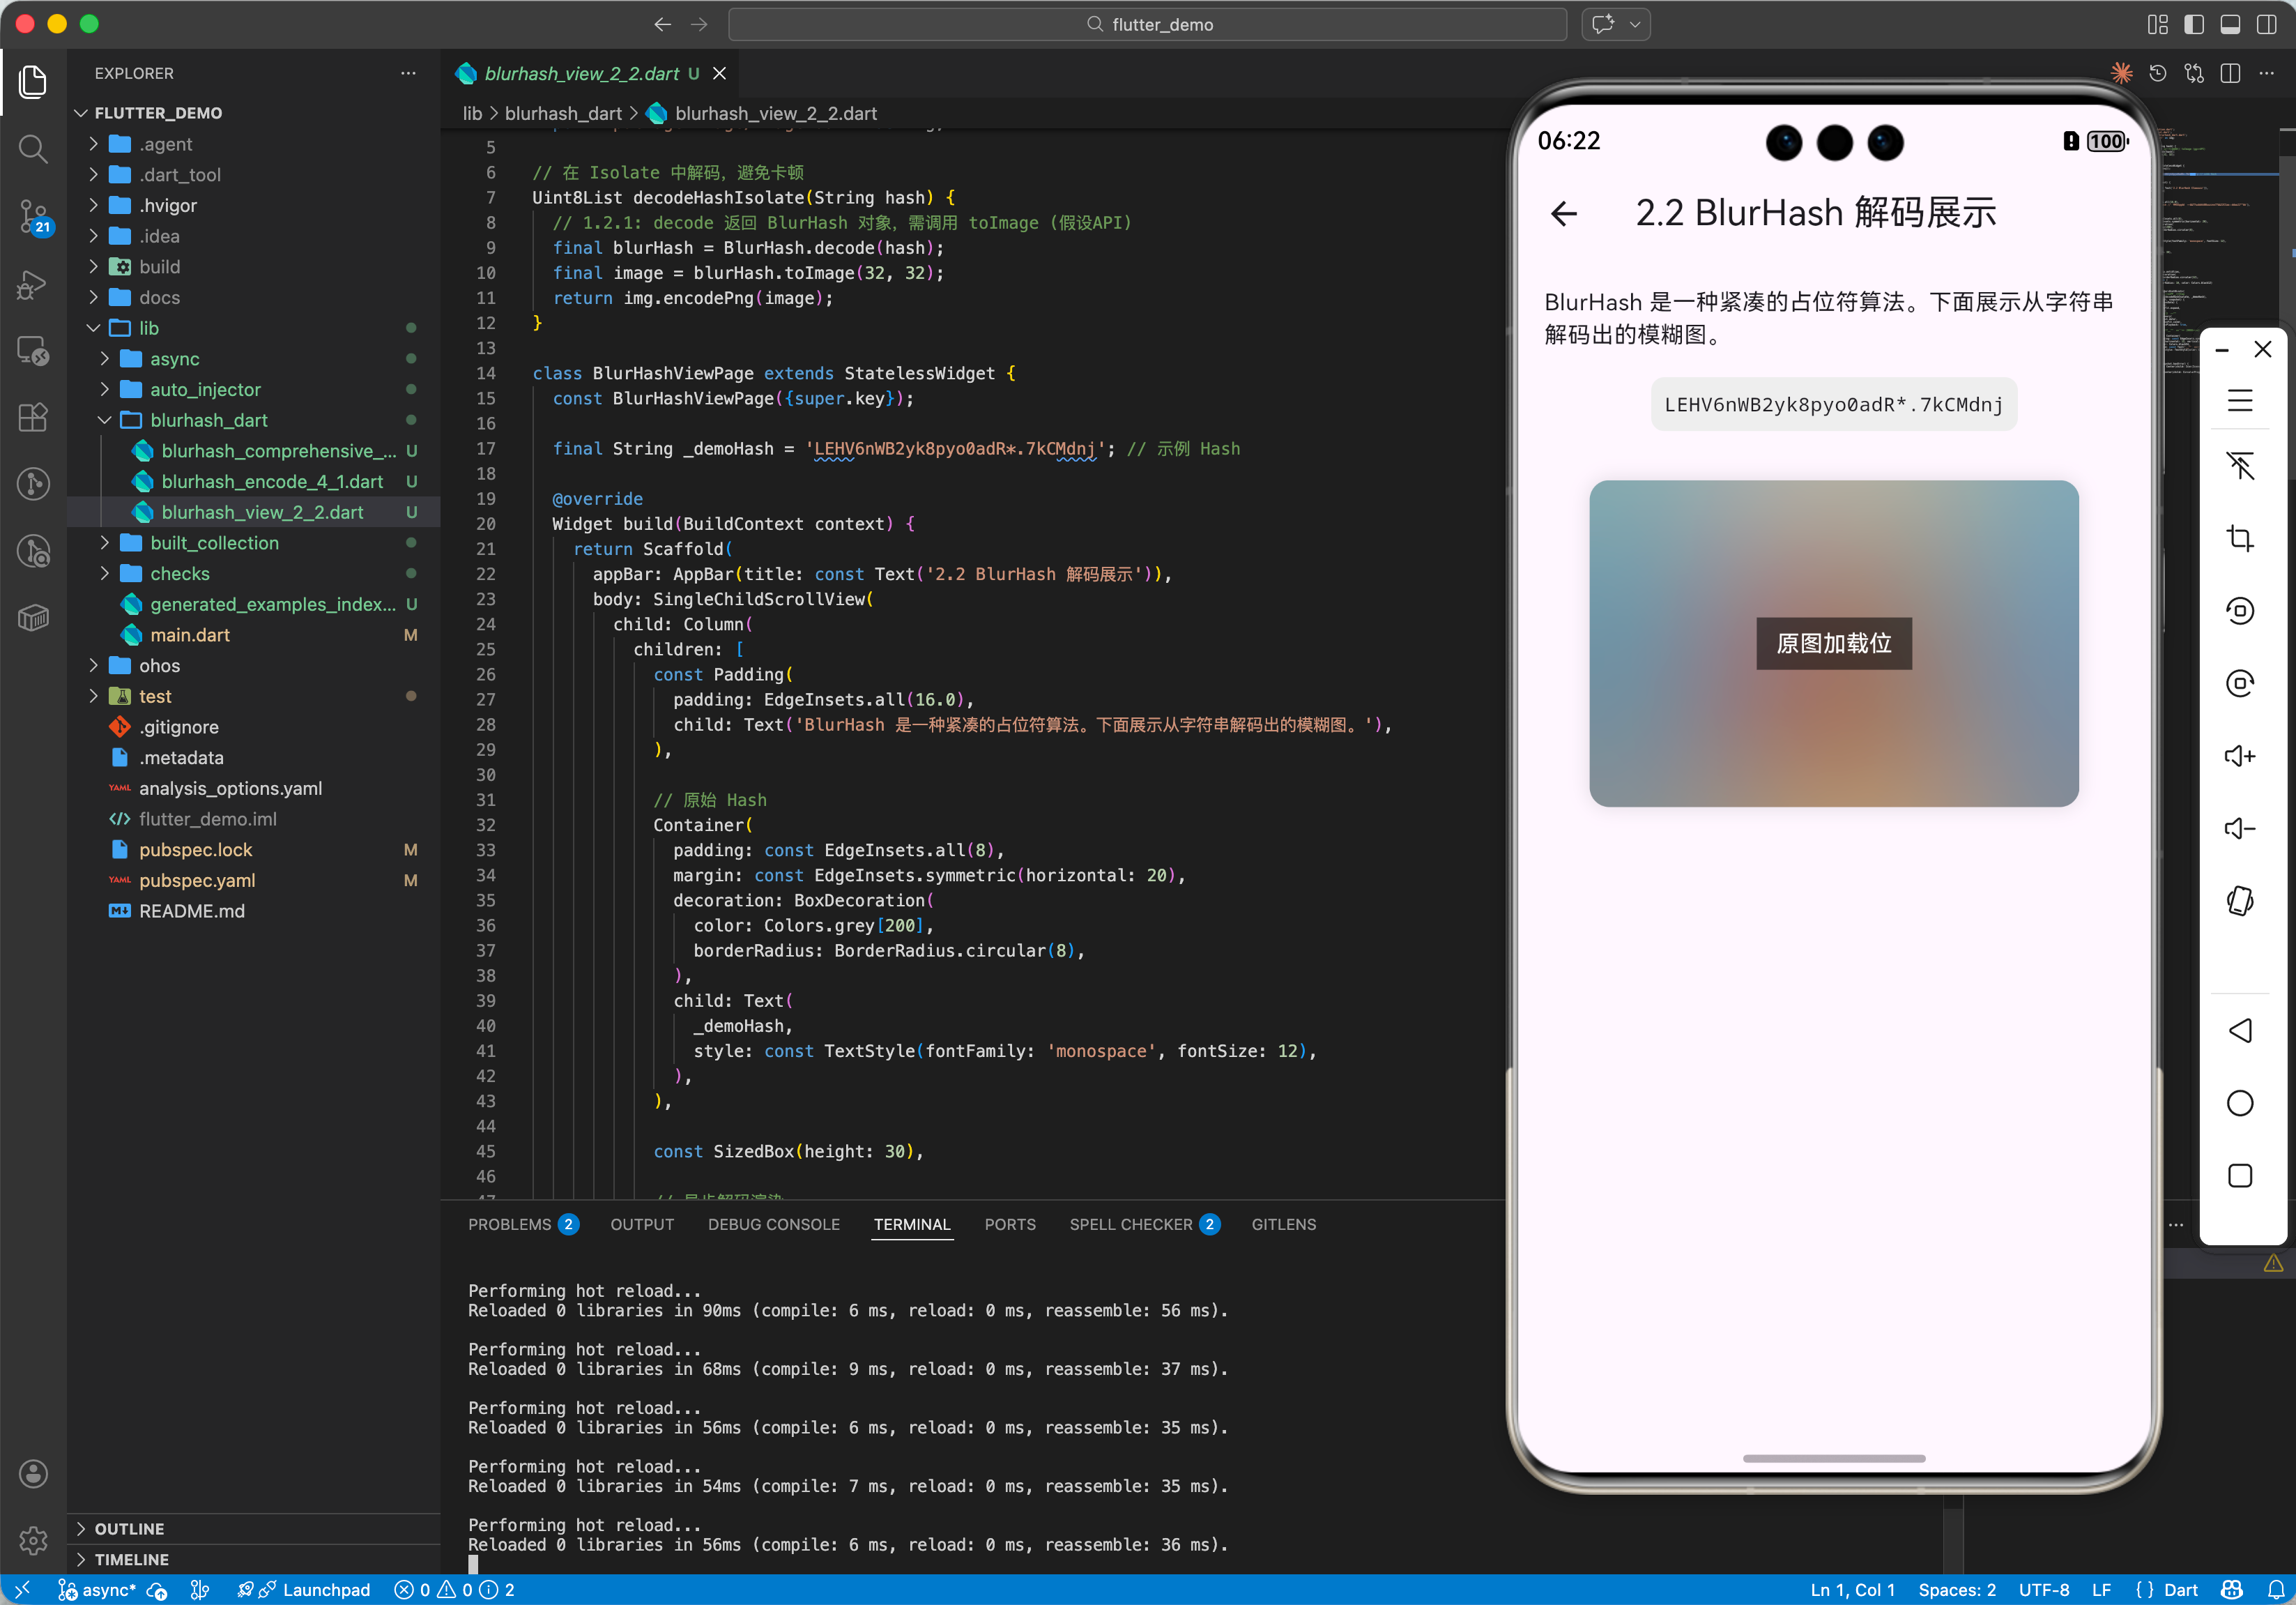Click the emulator crop screenshot icon
Image resolution: width=2296 pixels, height=1605 pixels.
pyautogui.click(x=2239, y=538)
